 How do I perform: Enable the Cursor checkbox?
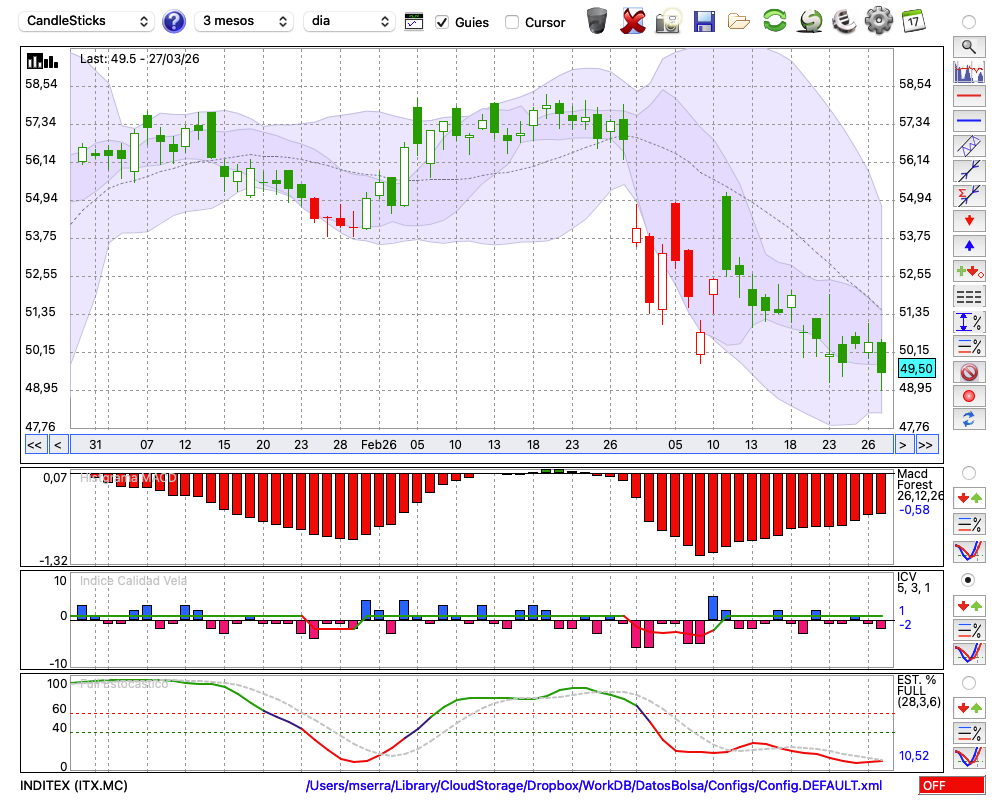click(x=512, y=22)
